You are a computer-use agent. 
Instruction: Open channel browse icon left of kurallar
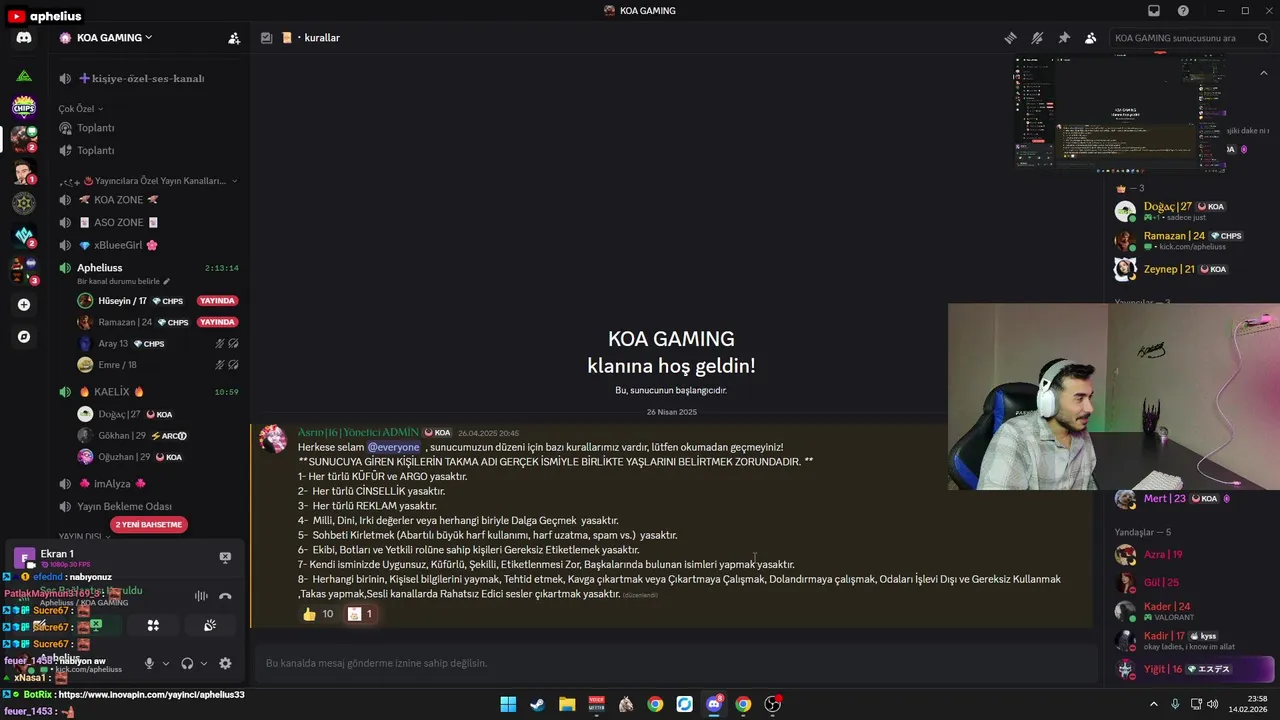(x=266, y=38)
